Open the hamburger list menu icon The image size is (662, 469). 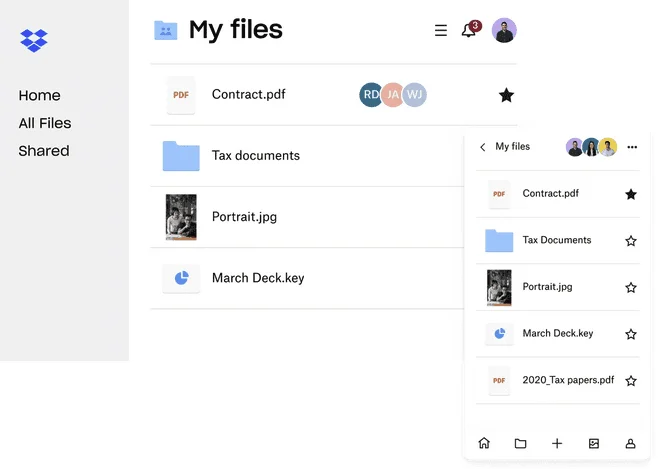click(441, 30)
